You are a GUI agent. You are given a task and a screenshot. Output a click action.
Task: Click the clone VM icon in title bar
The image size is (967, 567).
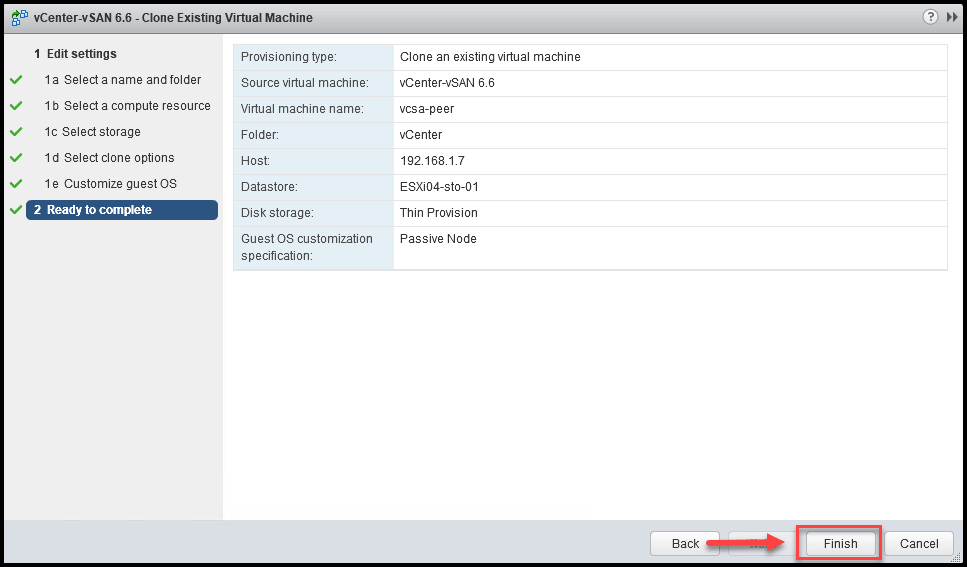pos(20,18)
